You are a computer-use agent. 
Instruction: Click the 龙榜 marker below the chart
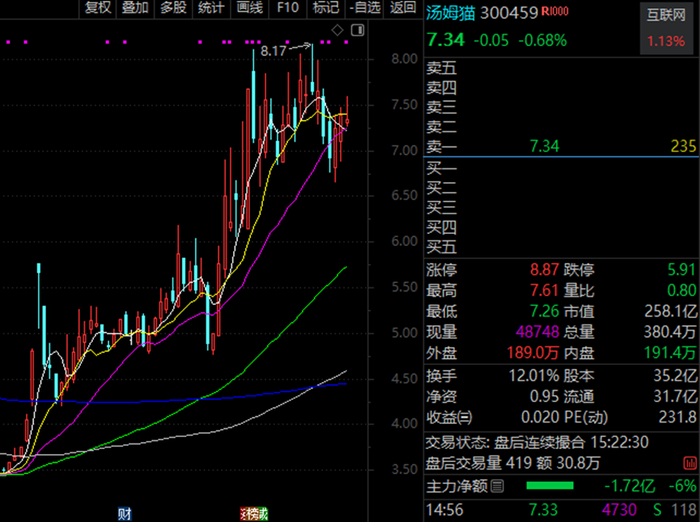[254, 514]
